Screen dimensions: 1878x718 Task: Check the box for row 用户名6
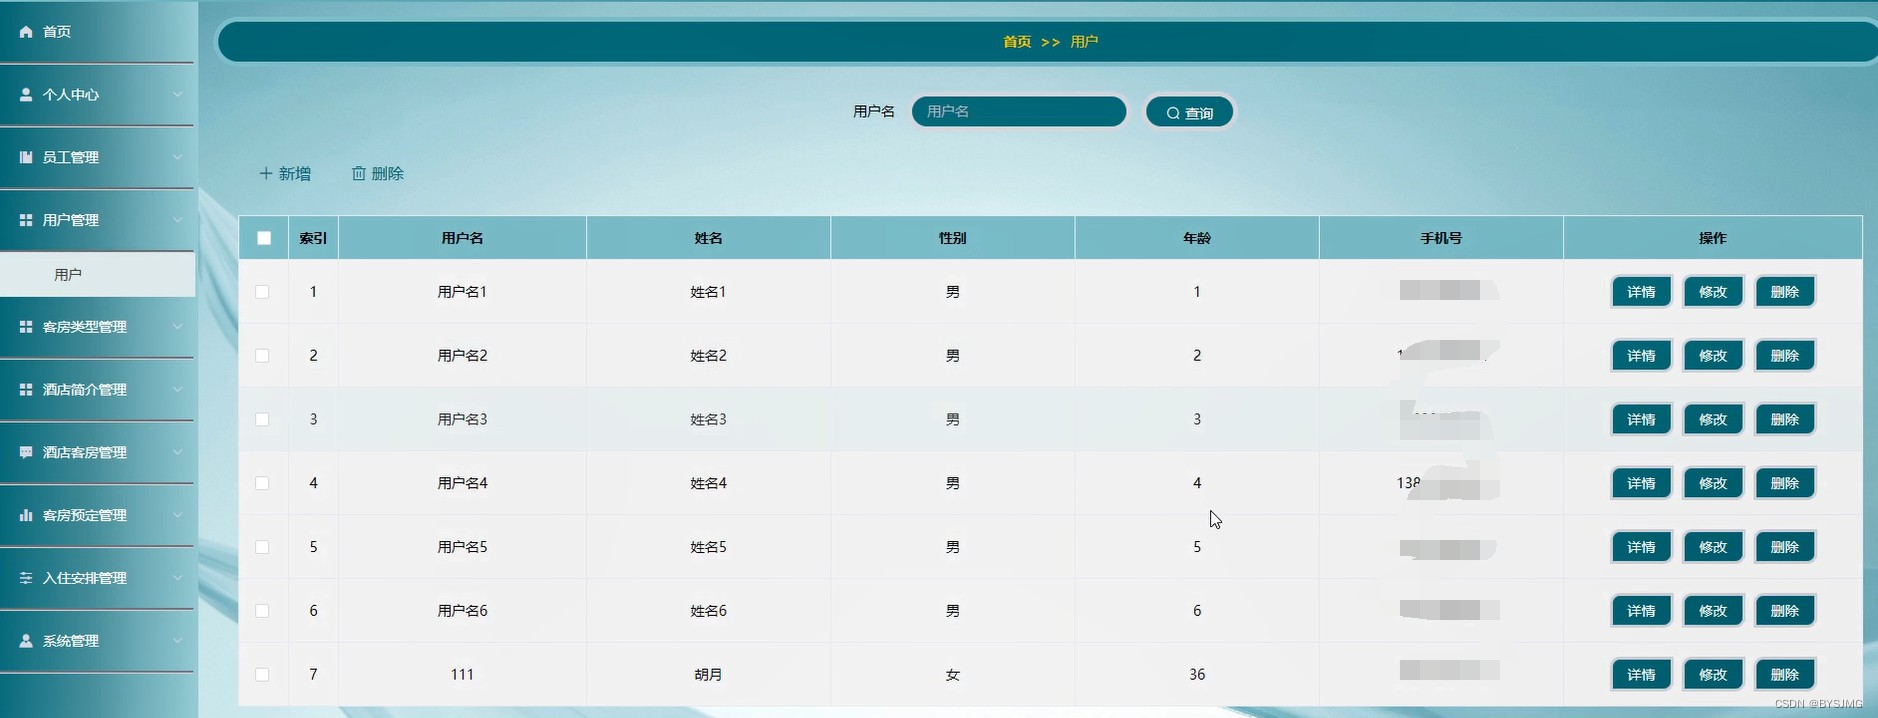[x=262, y=611]
